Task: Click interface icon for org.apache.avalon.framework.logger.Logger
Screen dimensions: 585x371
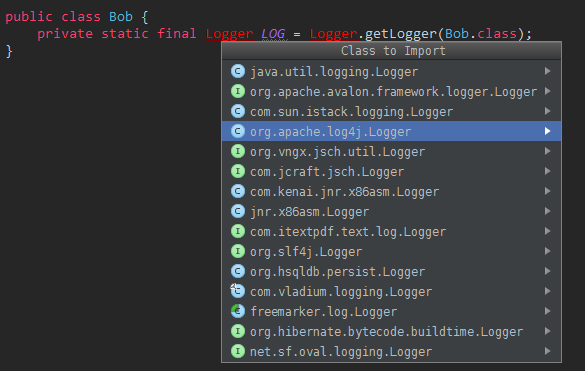Action: click(238, 91)
